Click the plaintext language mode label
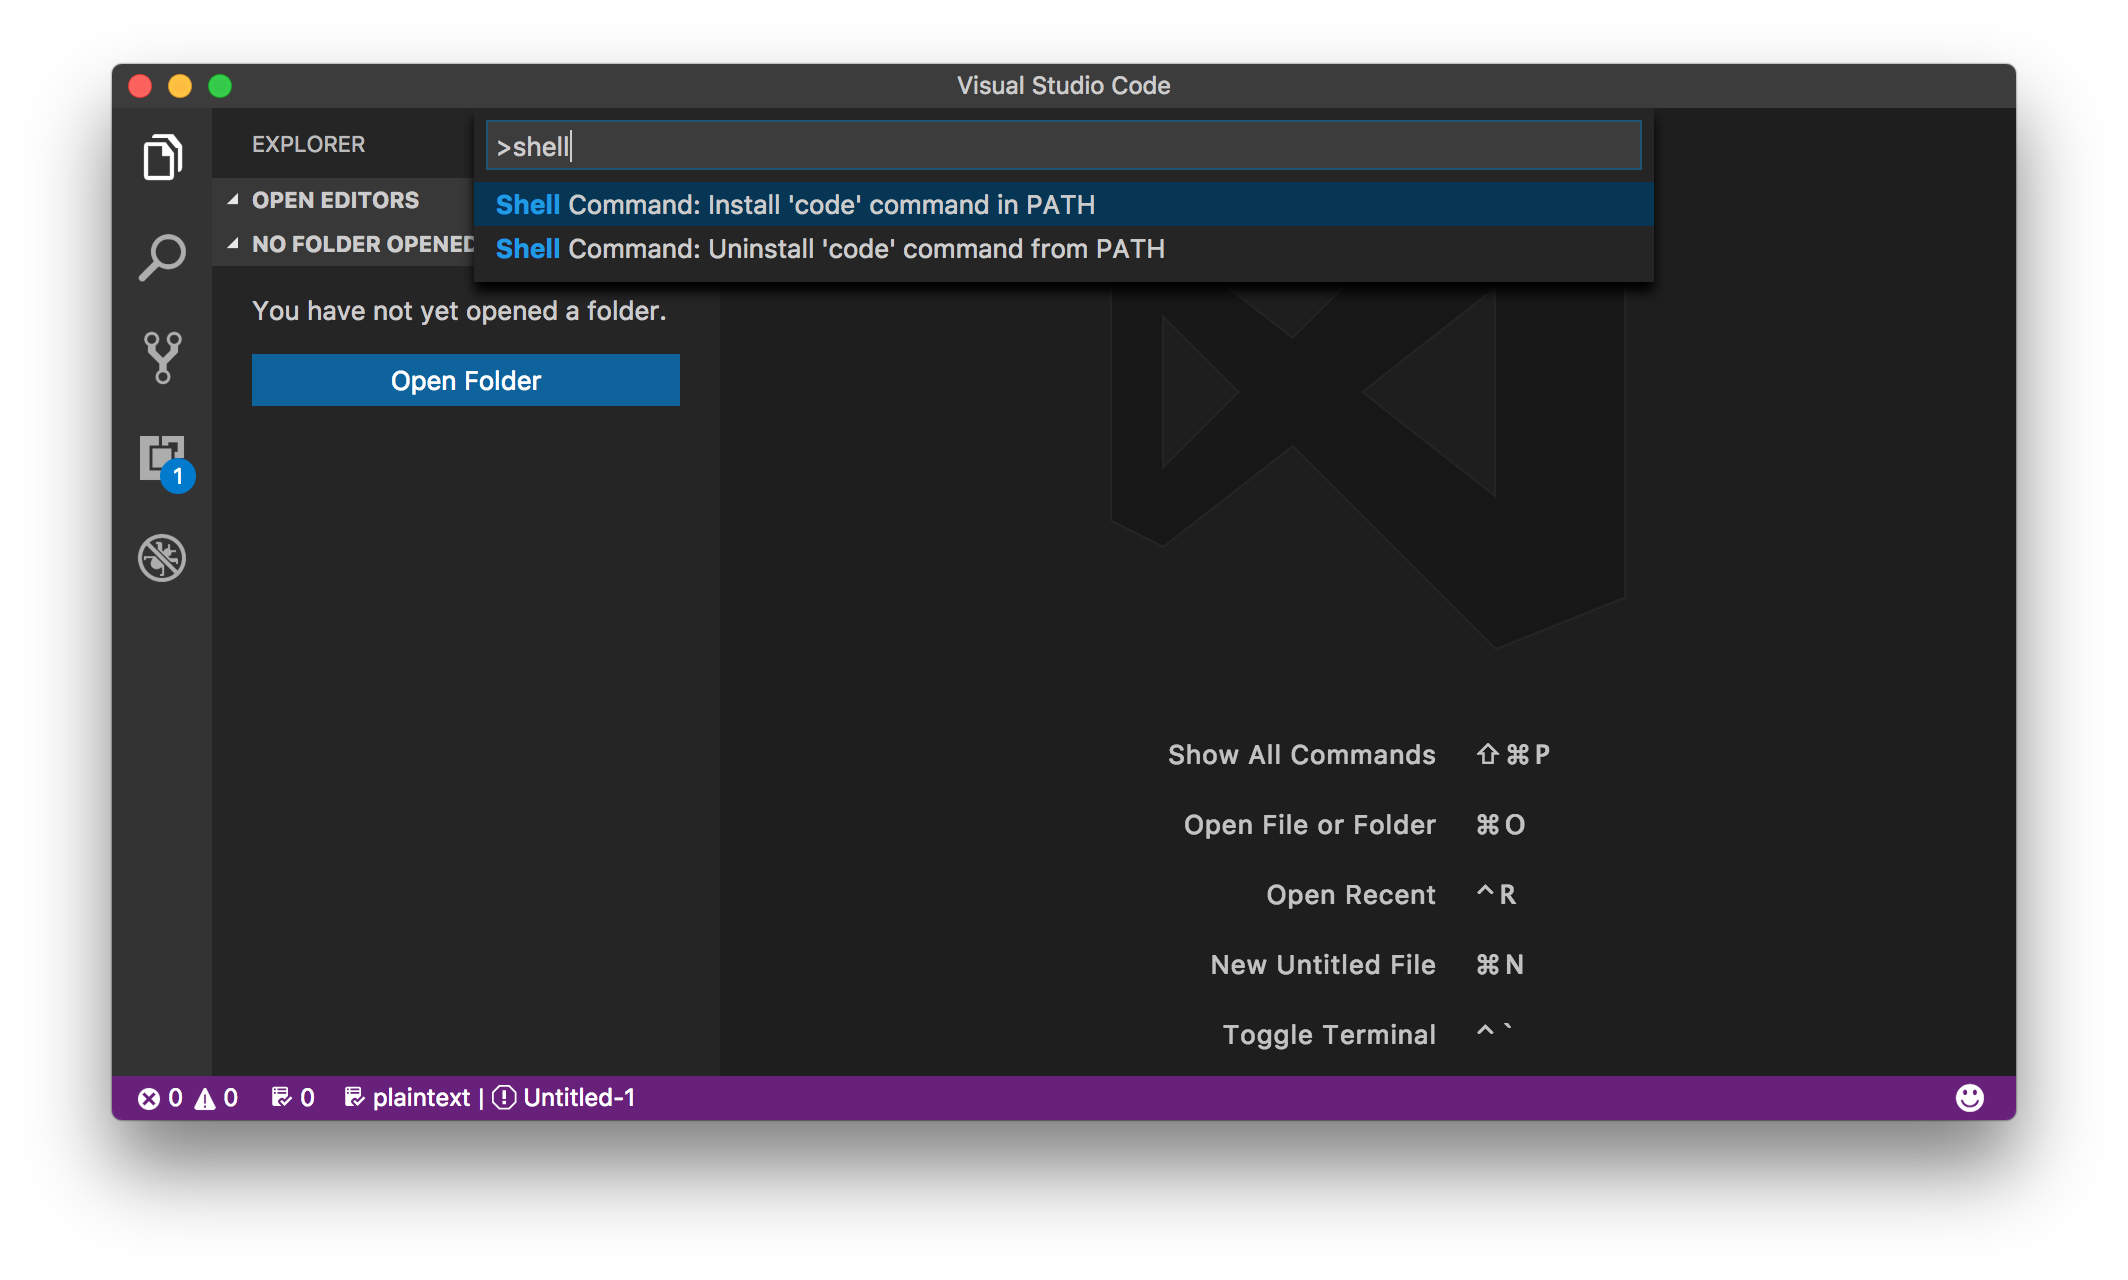The width and height of the screenshot is (2128, 1280). tap(420, 1098)
